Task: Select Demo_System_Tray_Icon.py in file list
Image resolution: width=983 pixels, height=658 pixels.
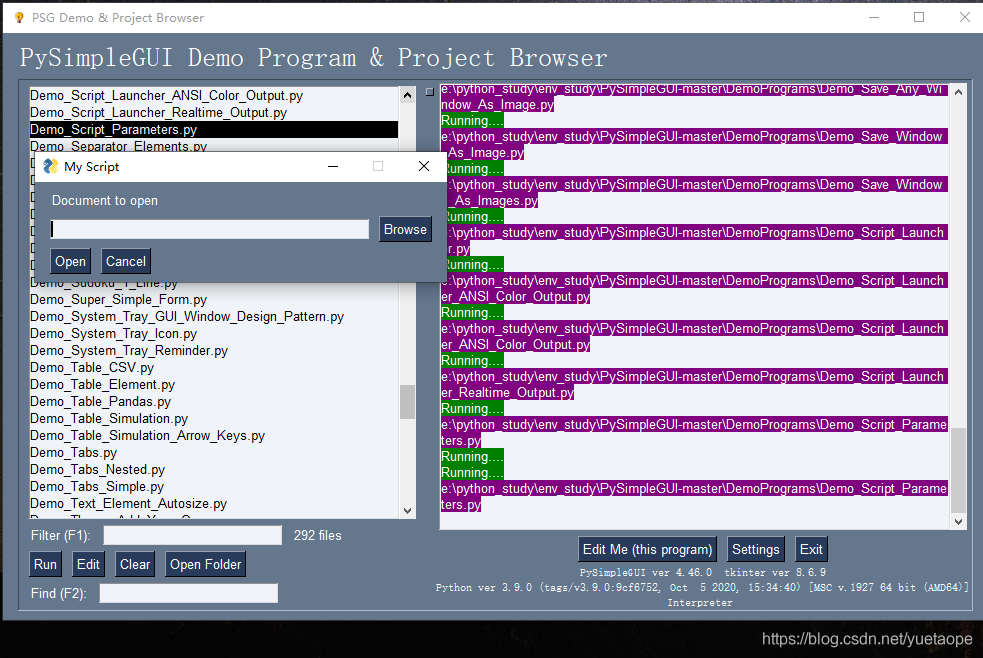Action: [x=214, y=333]
